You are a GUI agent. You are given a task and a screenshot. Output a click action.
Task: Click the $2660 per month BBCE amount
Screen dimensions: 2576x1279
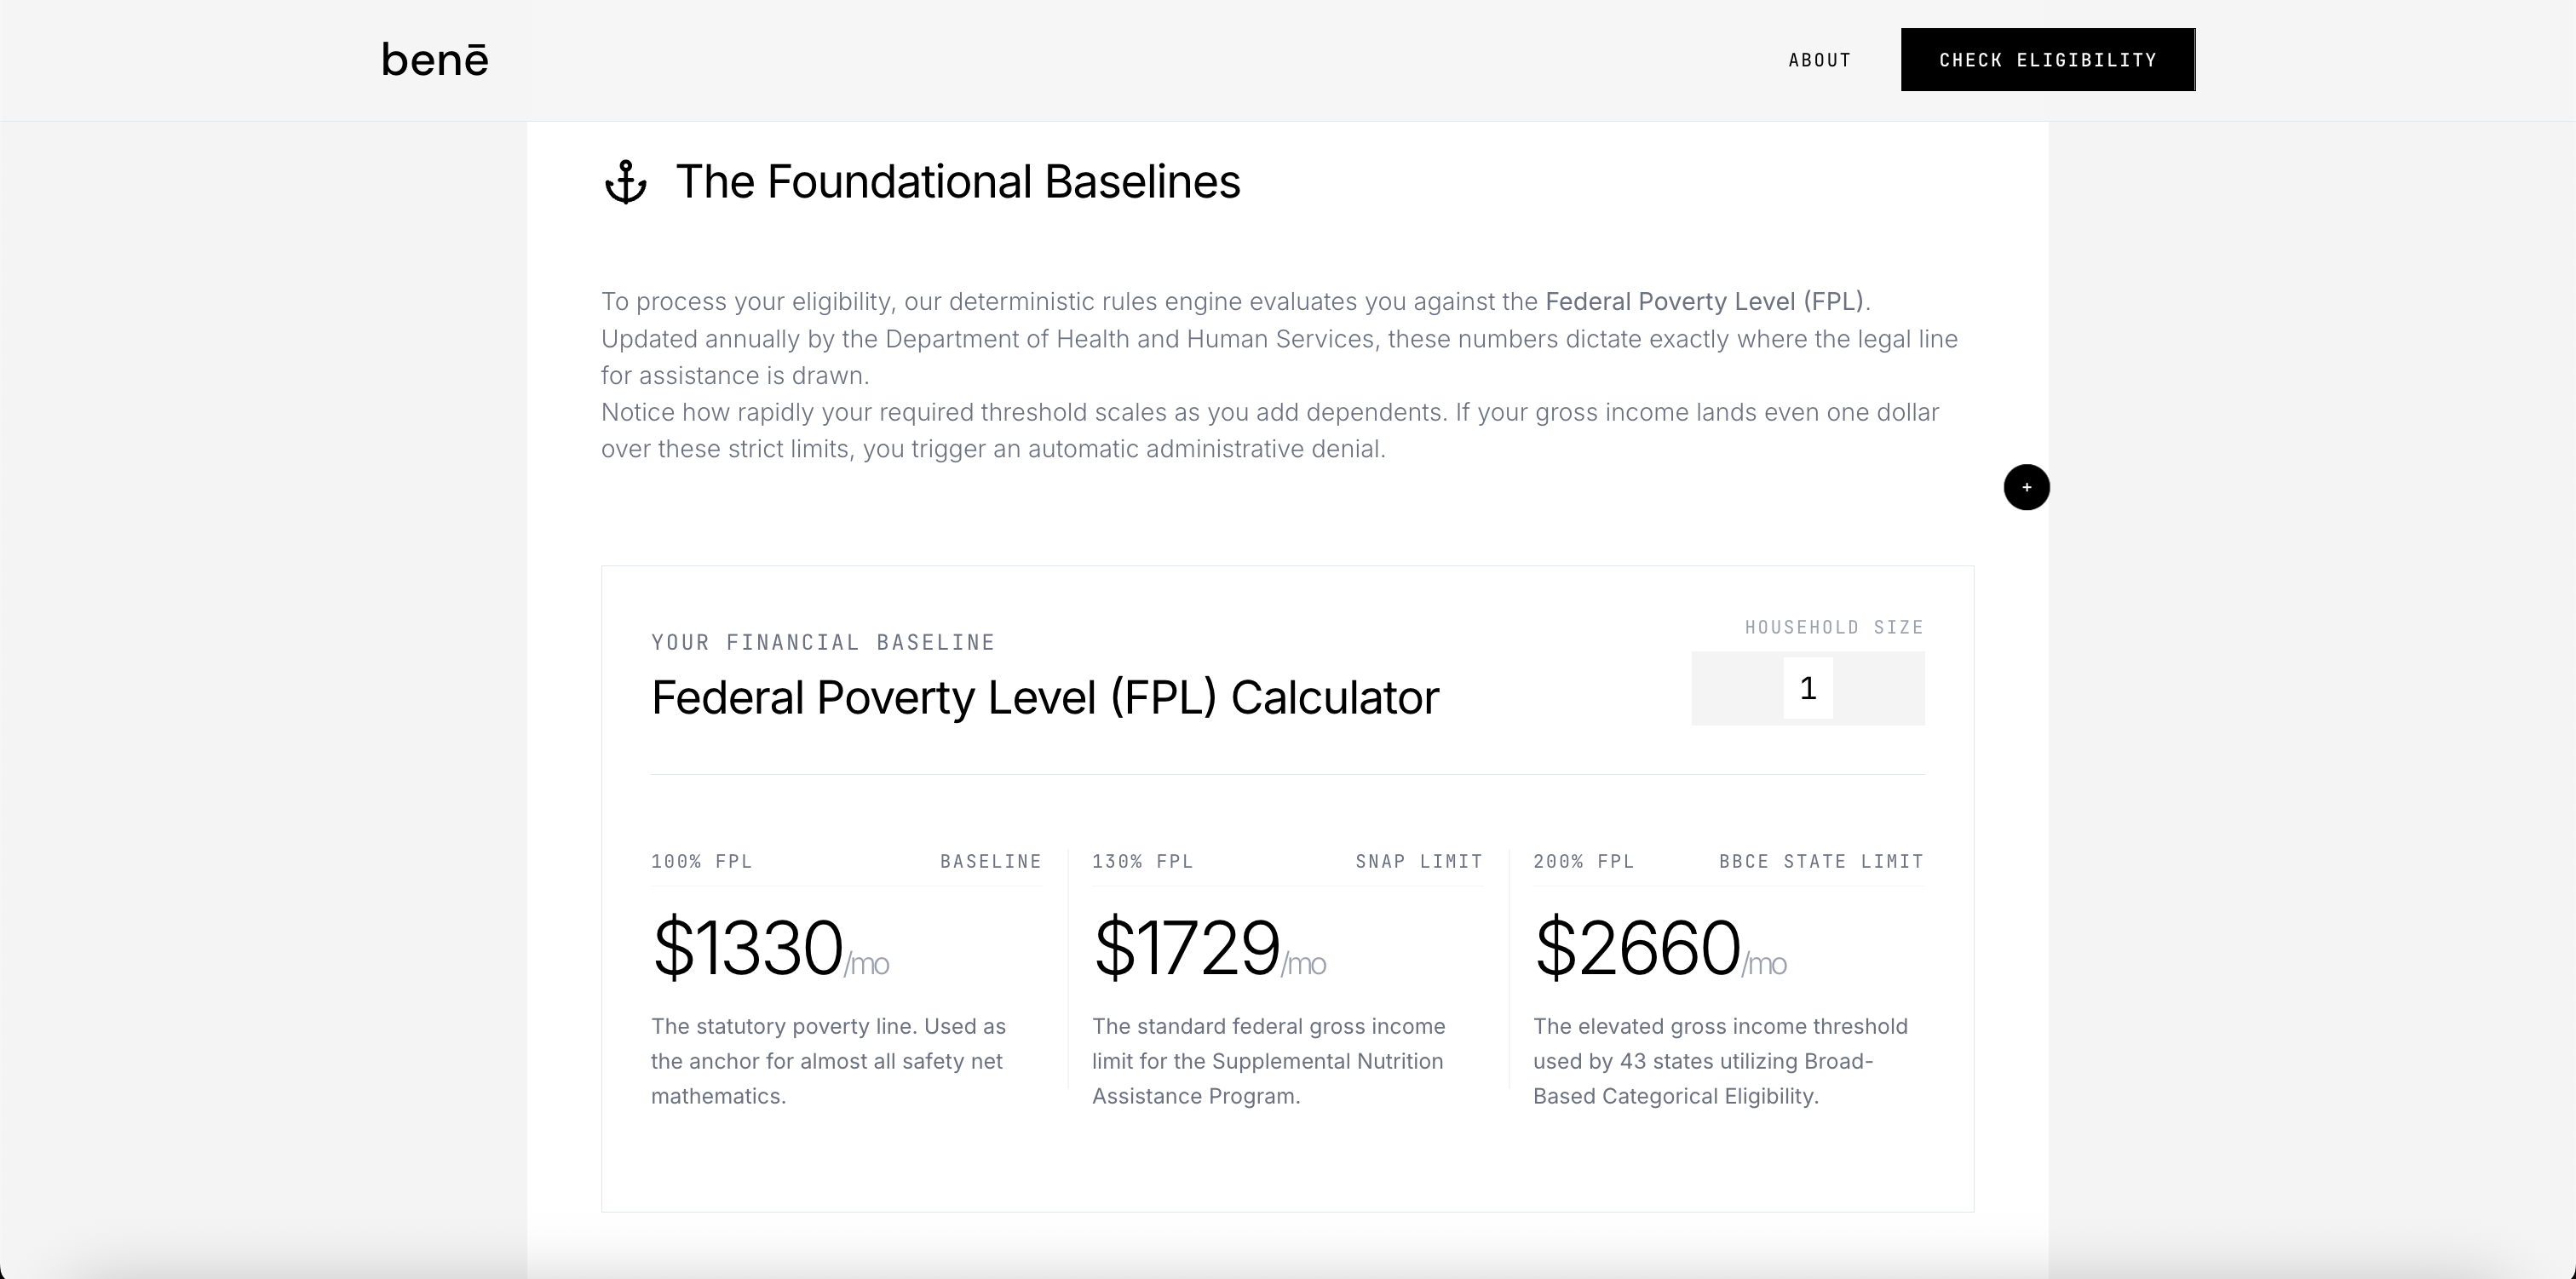[x=1660, y=947]
